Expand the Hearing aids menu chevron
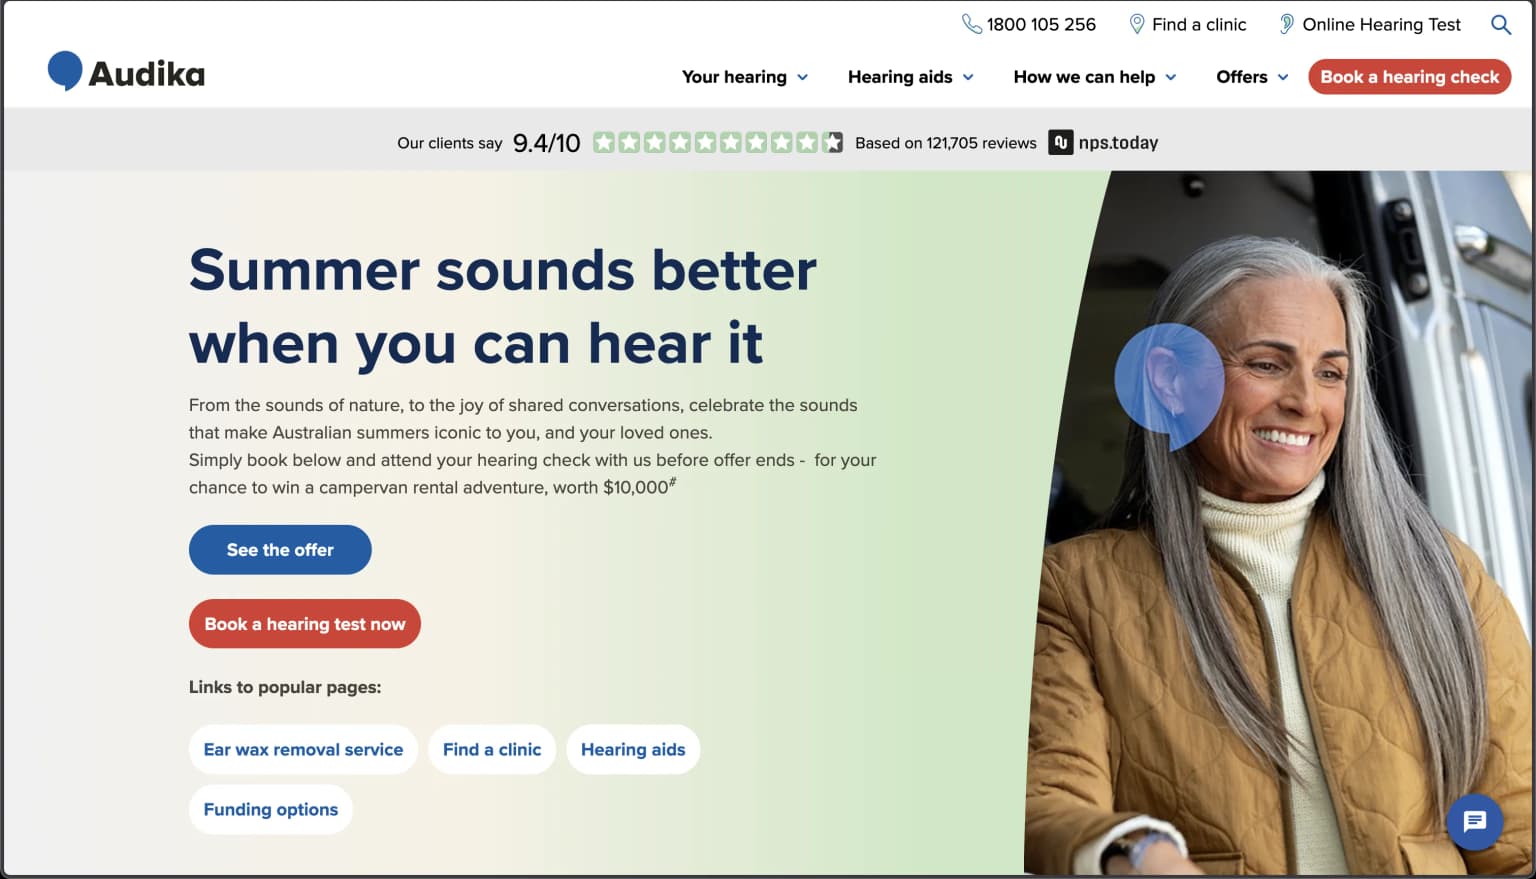The image size is (1536, 879). coord(968,77)
